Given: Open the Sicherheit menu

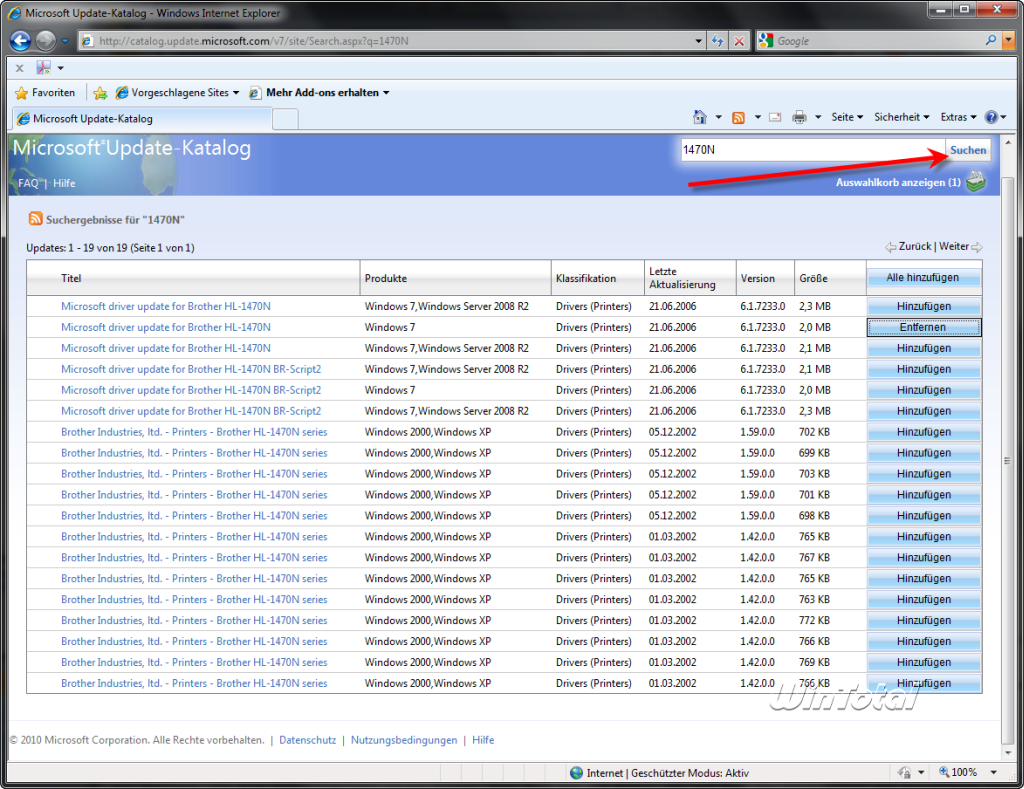Looking at the screenshot, I should tap(901, 117).
